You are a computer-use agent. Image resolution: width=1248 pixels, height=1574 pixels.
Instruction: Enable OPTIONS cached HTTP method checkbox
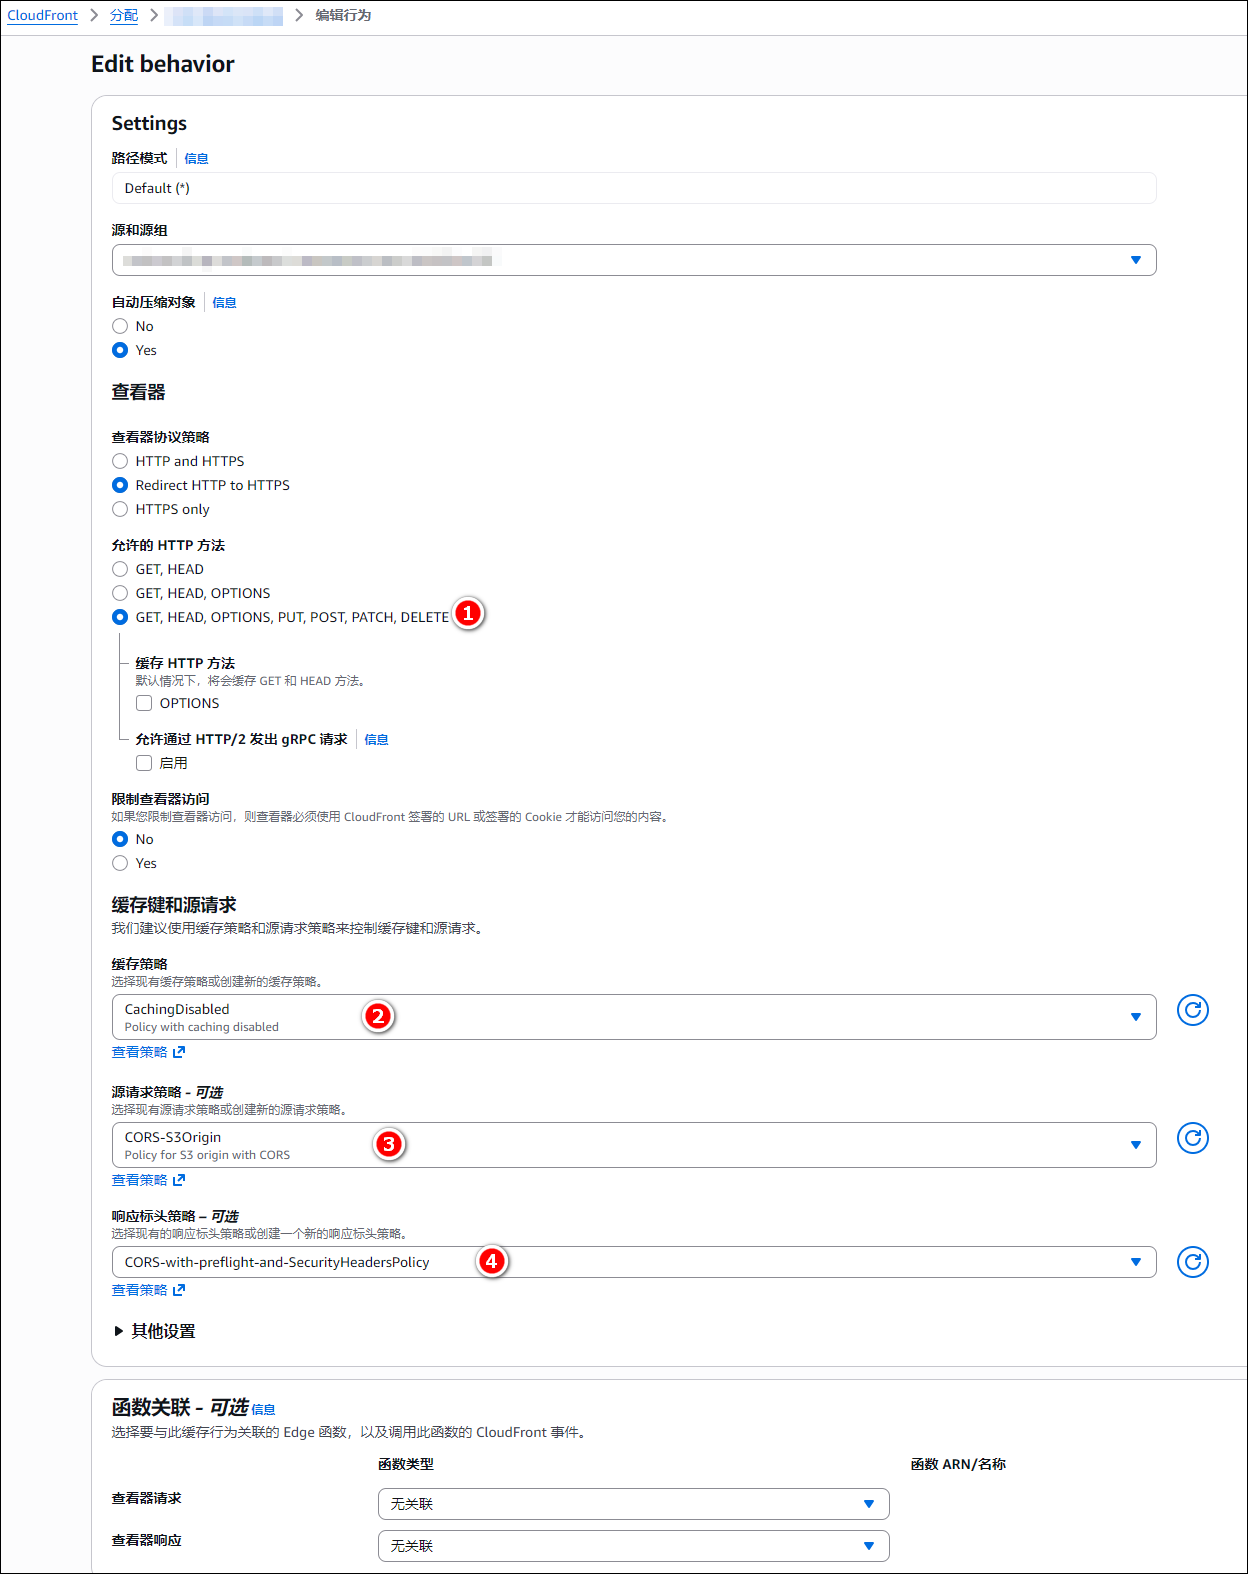pos(144,703)
